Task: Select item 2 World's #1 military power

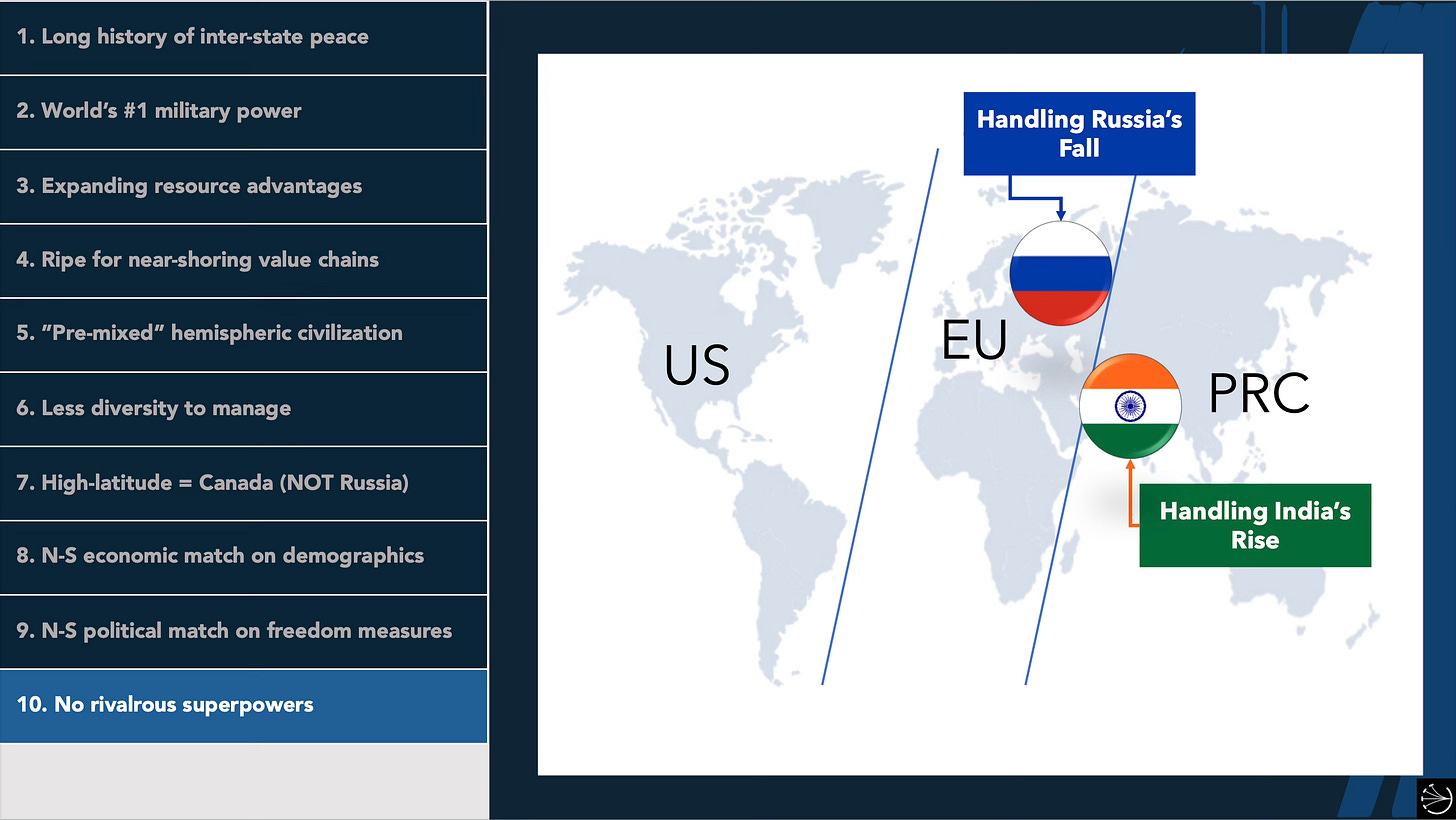Action: 243,112
